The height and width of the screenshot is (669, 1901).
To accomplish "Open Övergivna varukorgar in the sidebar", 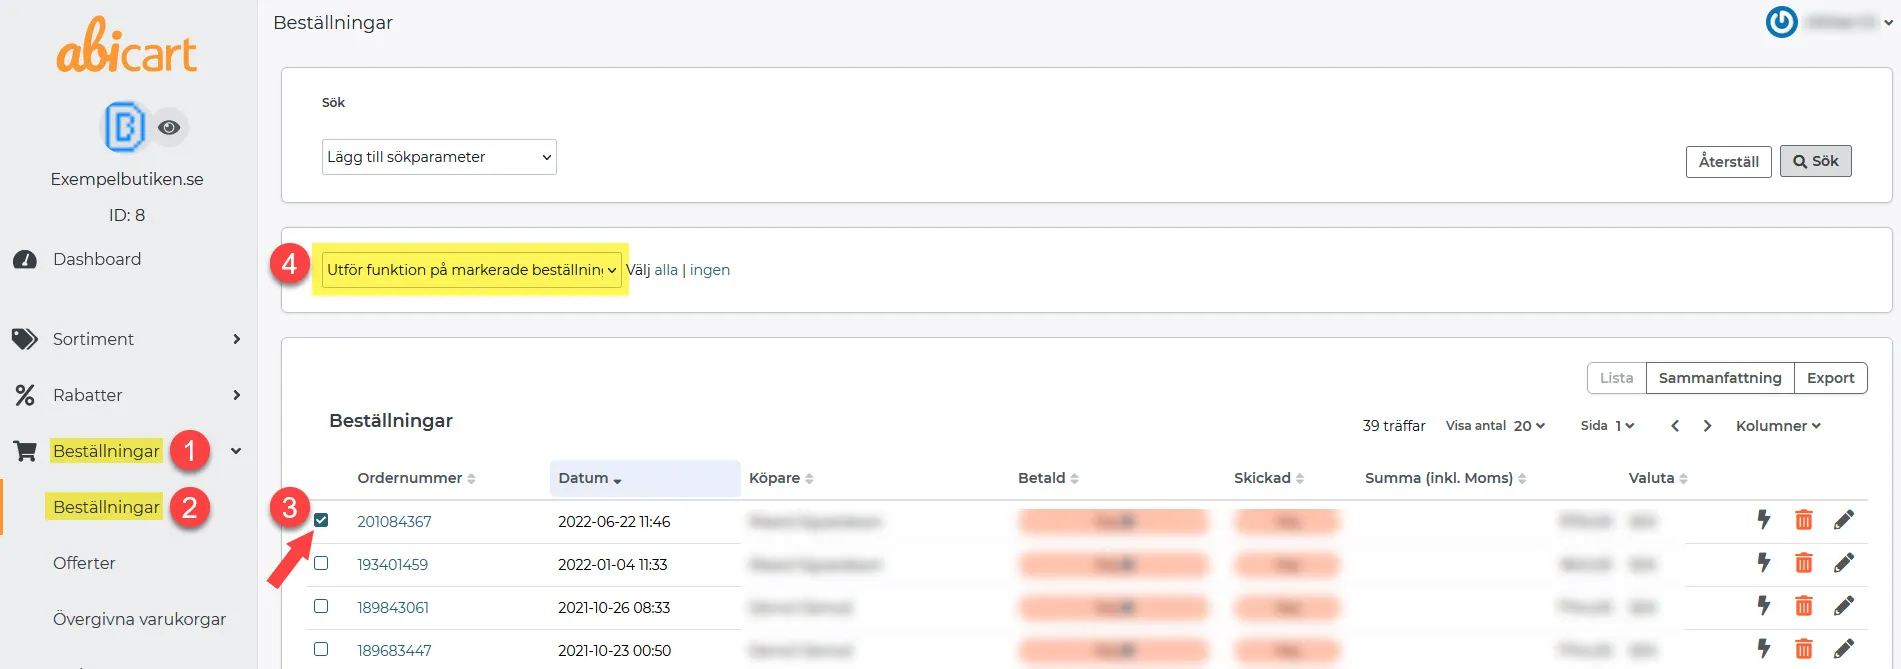I will coord(139,619).
